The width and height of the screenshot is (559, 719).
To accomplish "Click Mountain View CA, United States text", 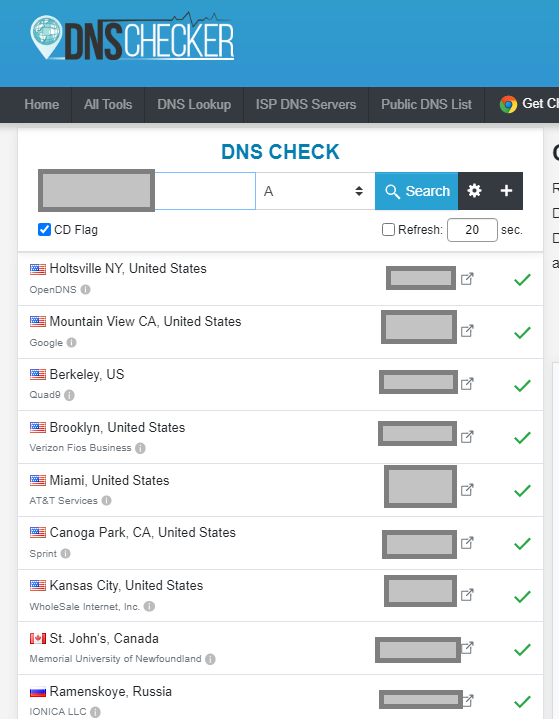I will (145, 321).
